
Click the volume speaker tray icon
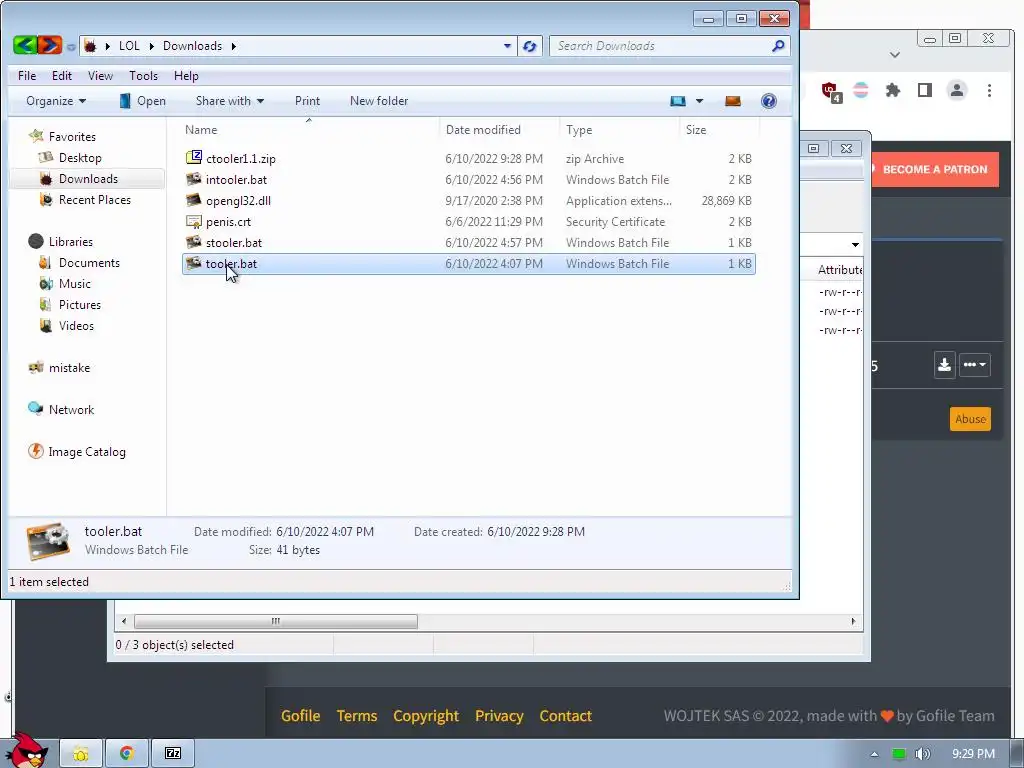921,754
